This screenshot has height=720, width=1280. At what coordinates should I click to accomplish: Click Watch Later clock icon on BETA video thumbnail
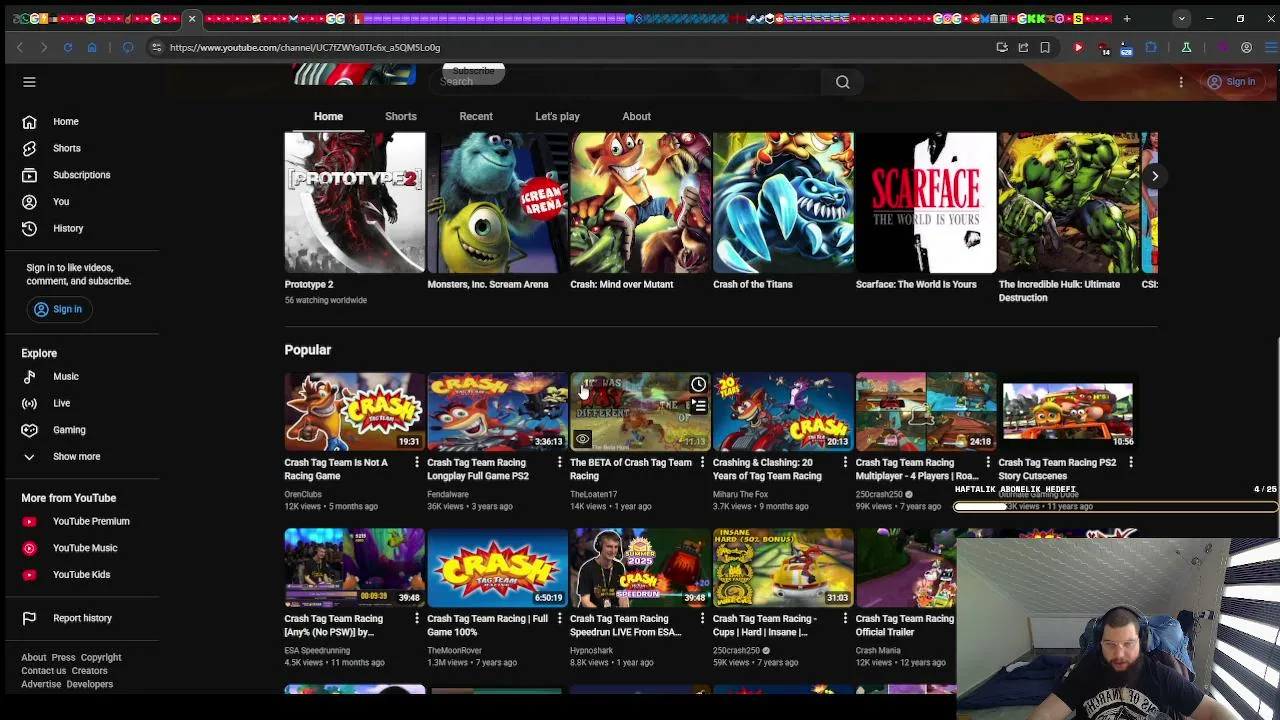(698, 384)
